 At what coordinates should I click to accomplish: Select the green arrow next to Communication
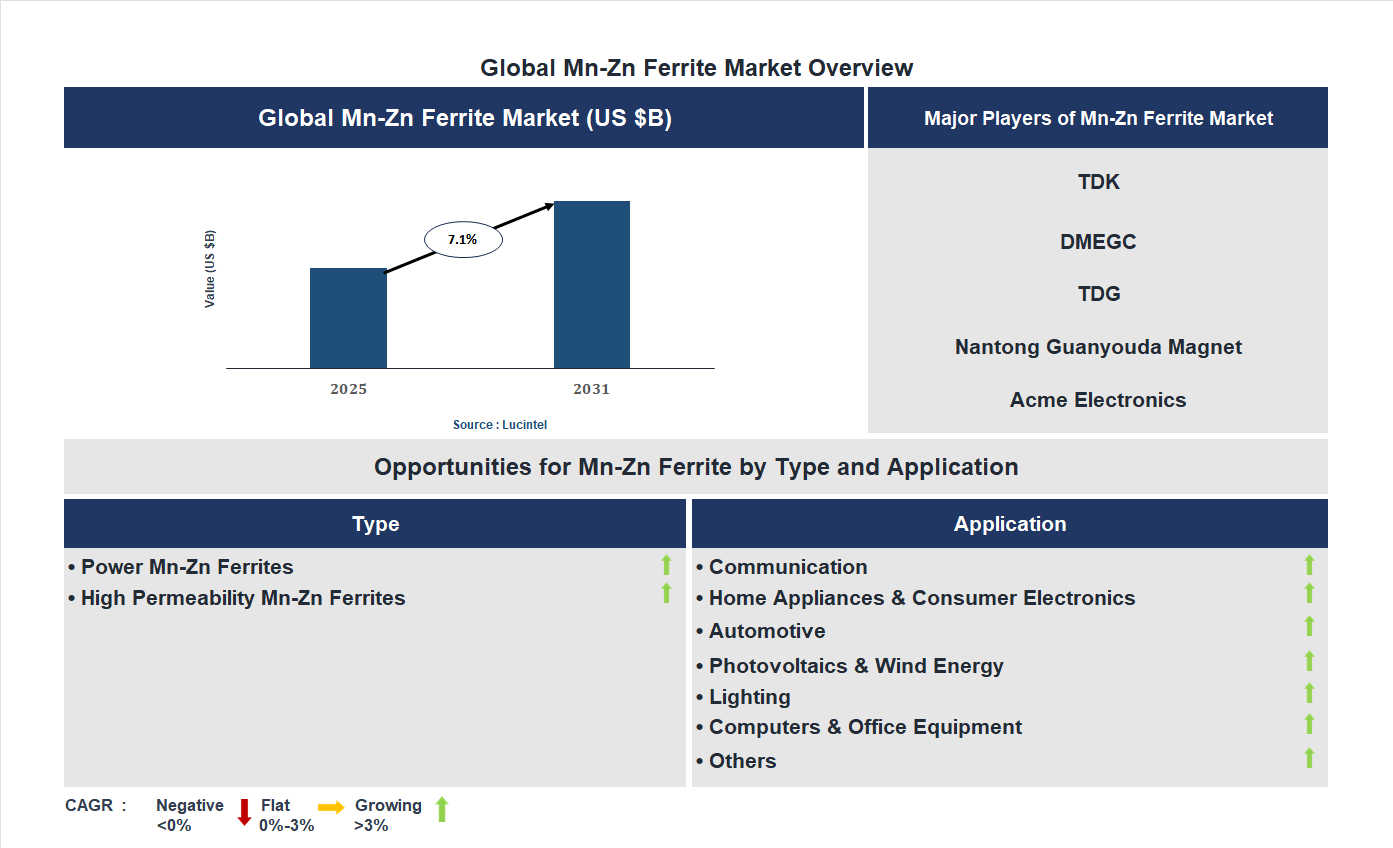click(x=1310, y=565)
